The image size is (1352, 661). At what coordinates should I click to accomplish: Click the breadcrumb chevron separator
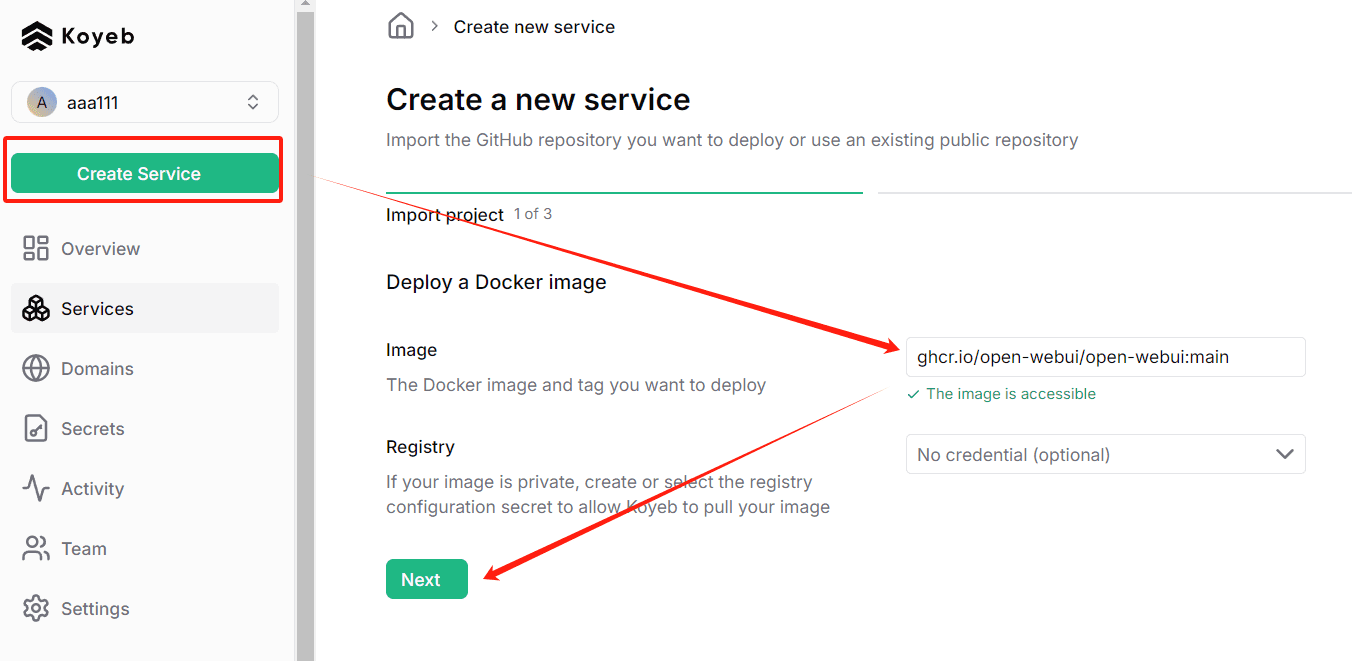tap(434, 26)
